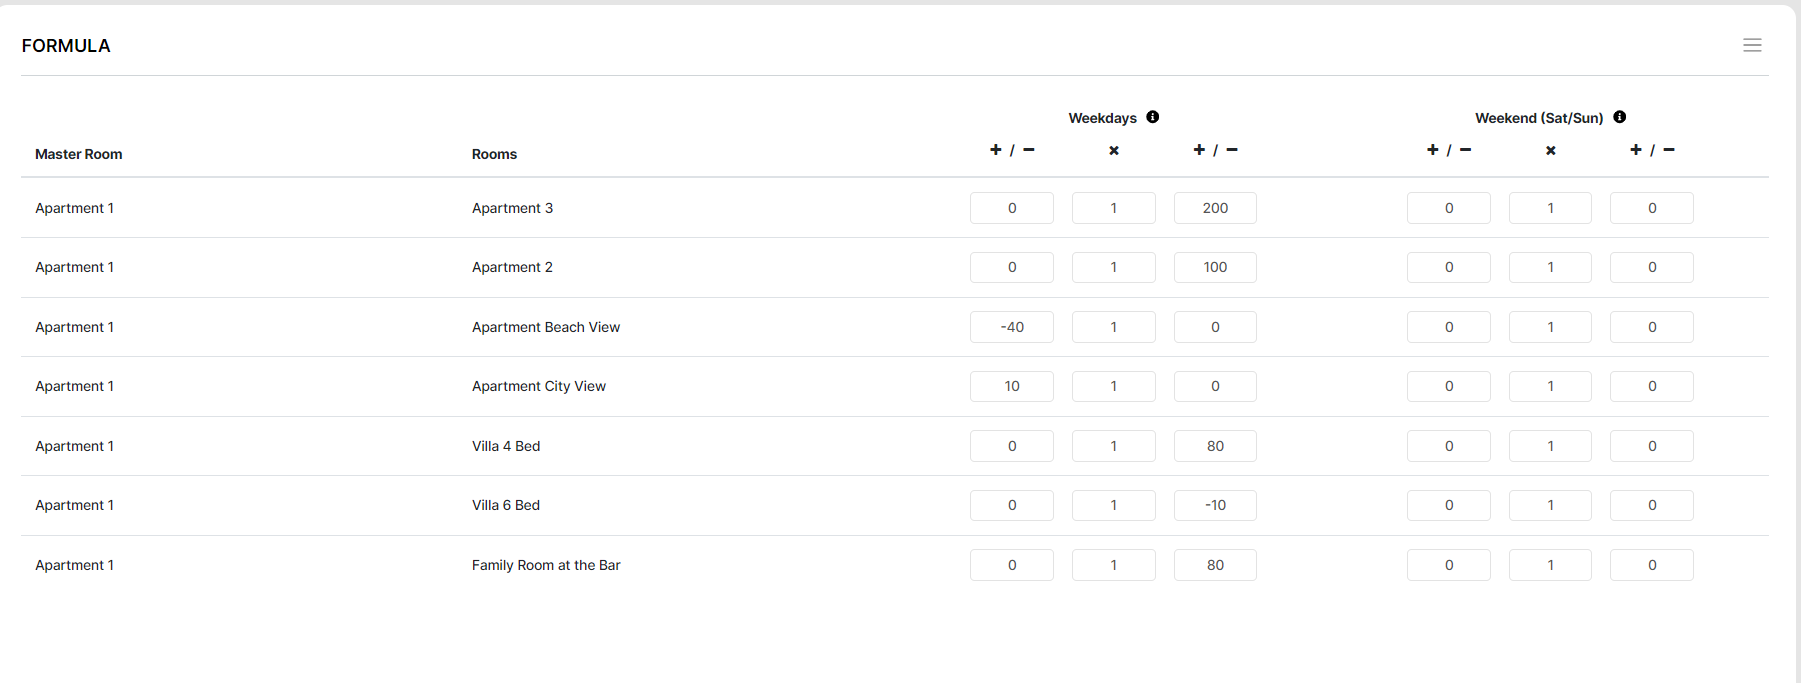This screenshot has width=1801, height=683.
Task: Click first Weekdays plus/minus column header
Action: pos(1012,150)
